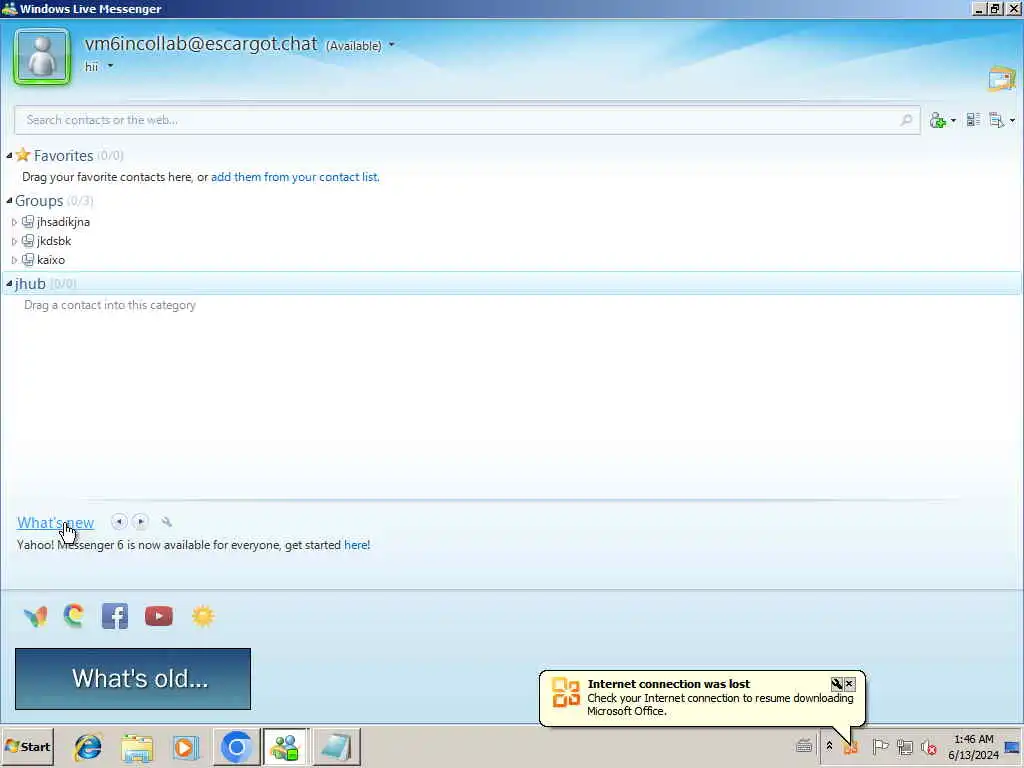The width and height of the screenshot is (1024, 768).
Task: Click the MSN butterfly icon
Action: point(35,616)
